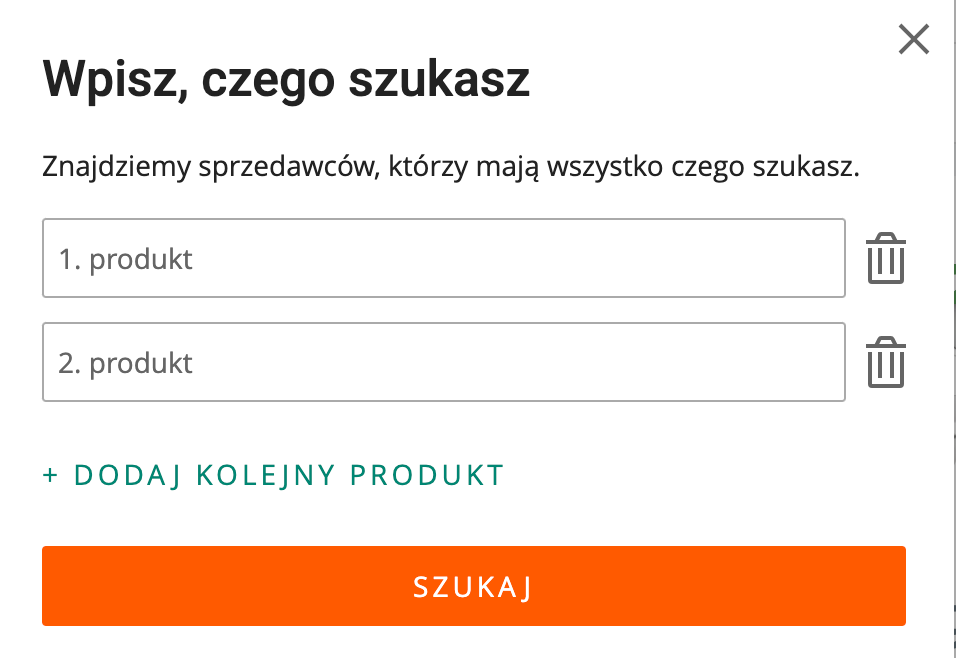This screenshot has height=658, width=956.
Task: Select the X icon above the trash icons
Action: 914,40
